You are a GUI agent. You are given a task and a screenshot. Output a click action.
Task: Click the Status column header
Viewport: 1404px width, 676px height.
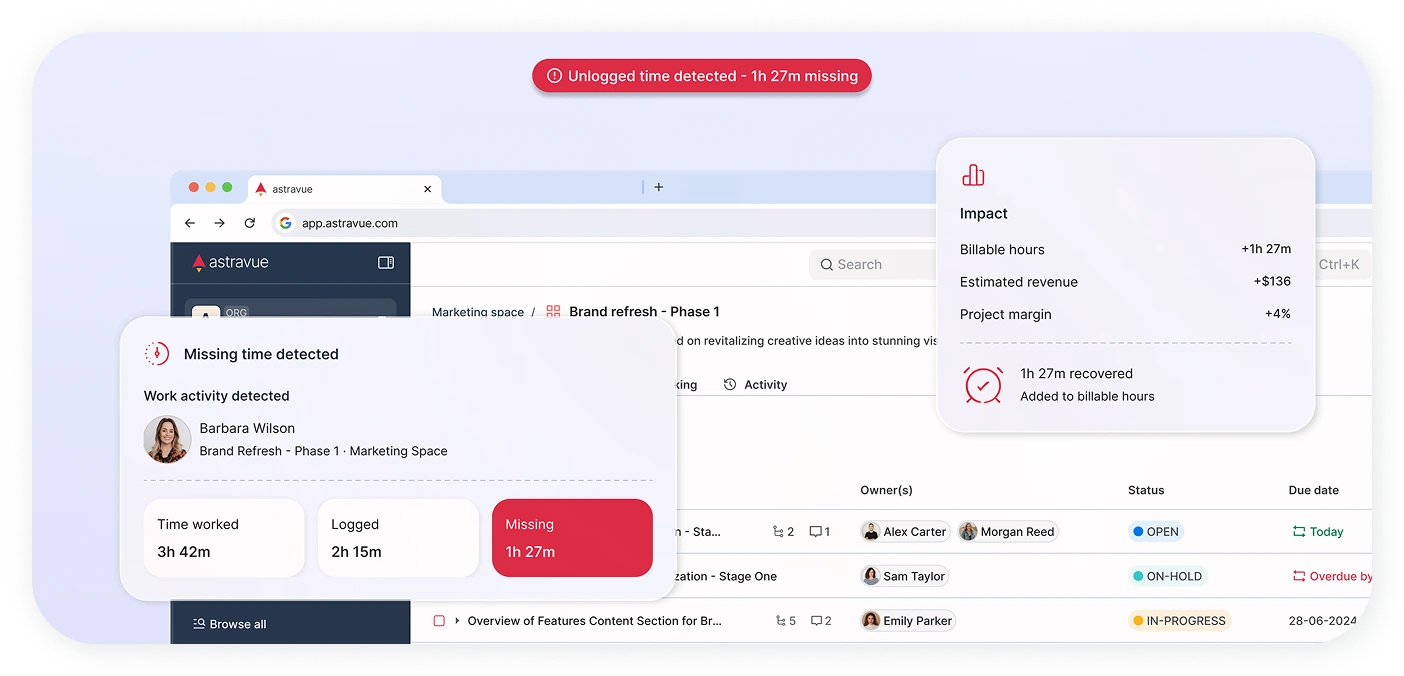1146,490
